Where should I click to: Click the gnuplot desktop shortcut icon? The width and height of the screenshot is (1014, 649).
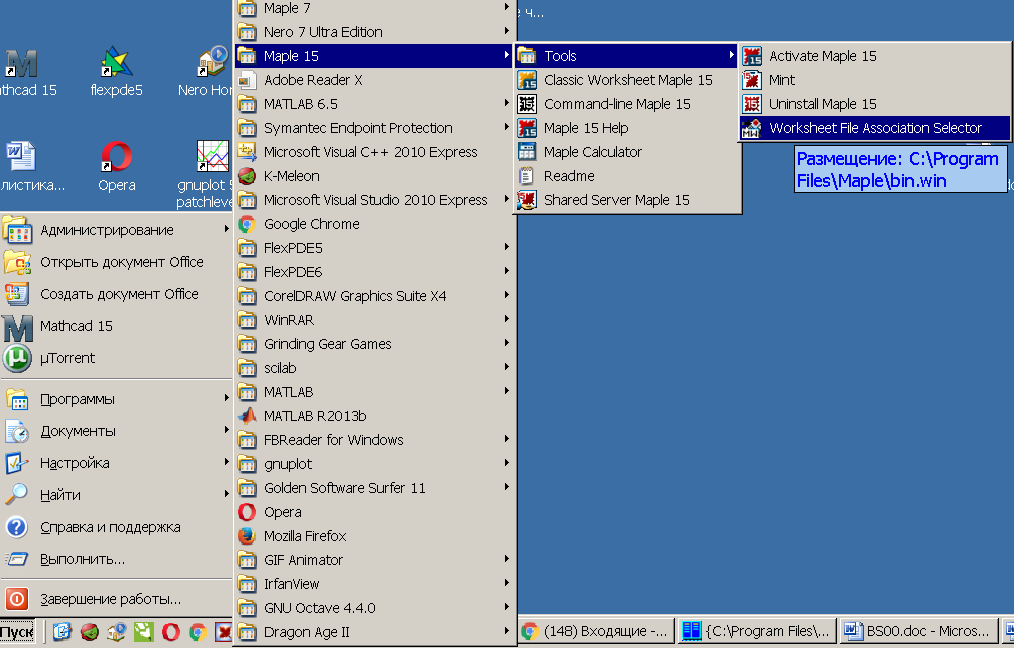pos(212,157)
